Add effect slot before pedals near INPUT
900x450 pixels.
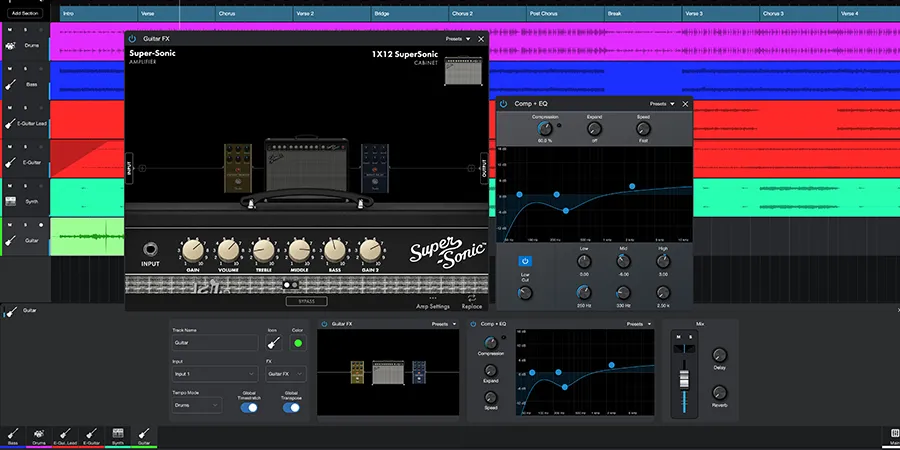[142, 168]
